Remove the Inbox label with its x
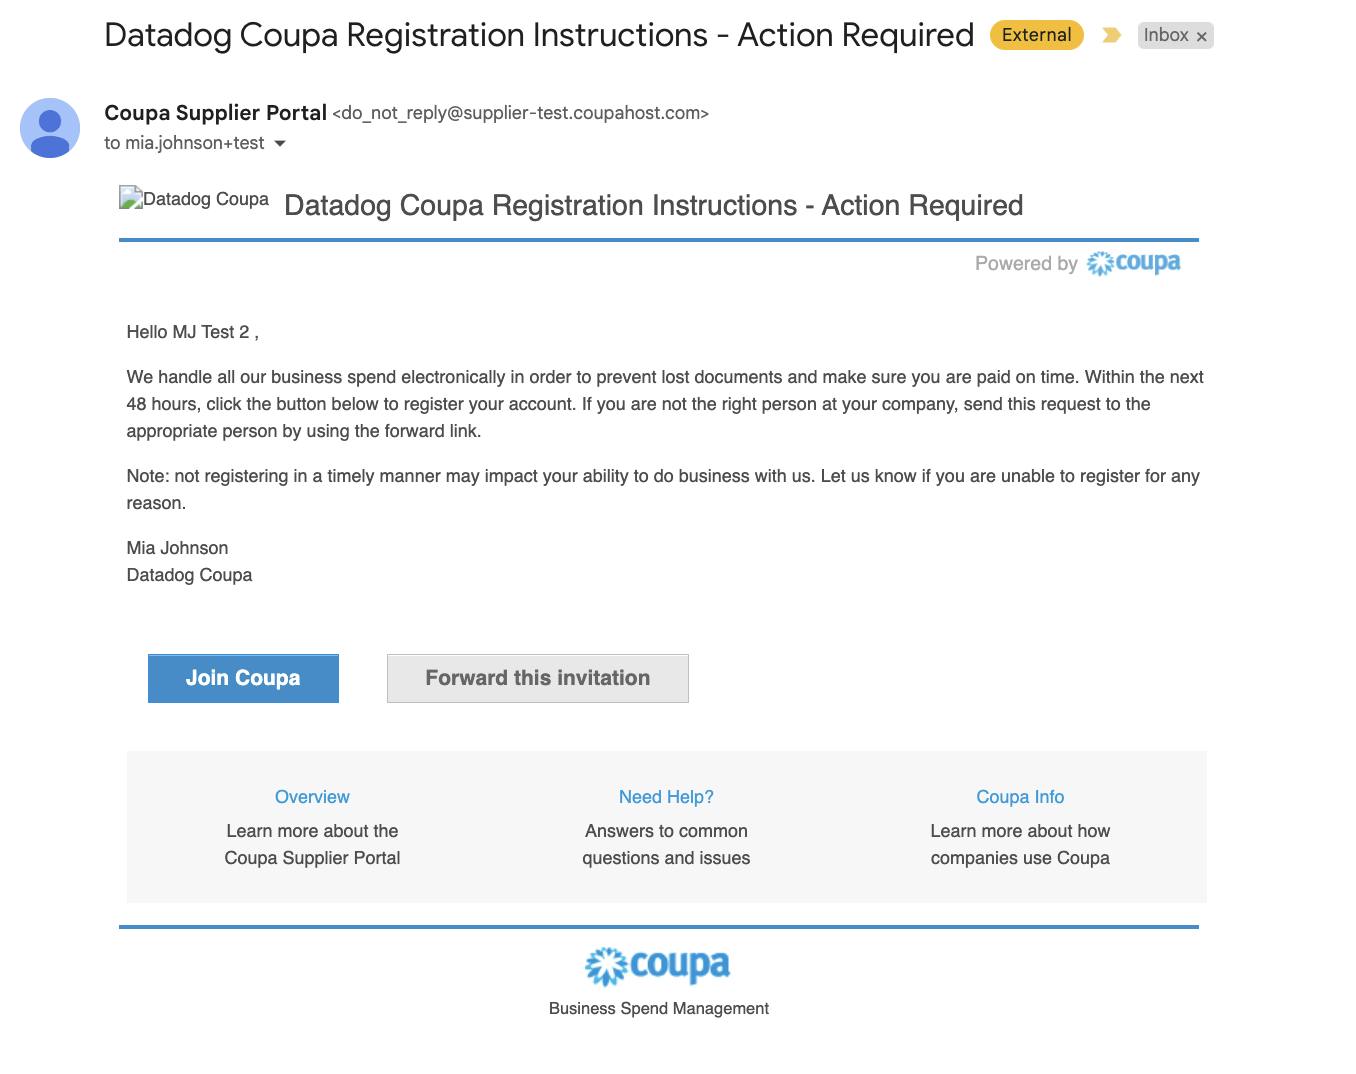Image resolution: width=1356 pixels, height=1074 pixels. pyautogui.click(x=1201, y=36)
